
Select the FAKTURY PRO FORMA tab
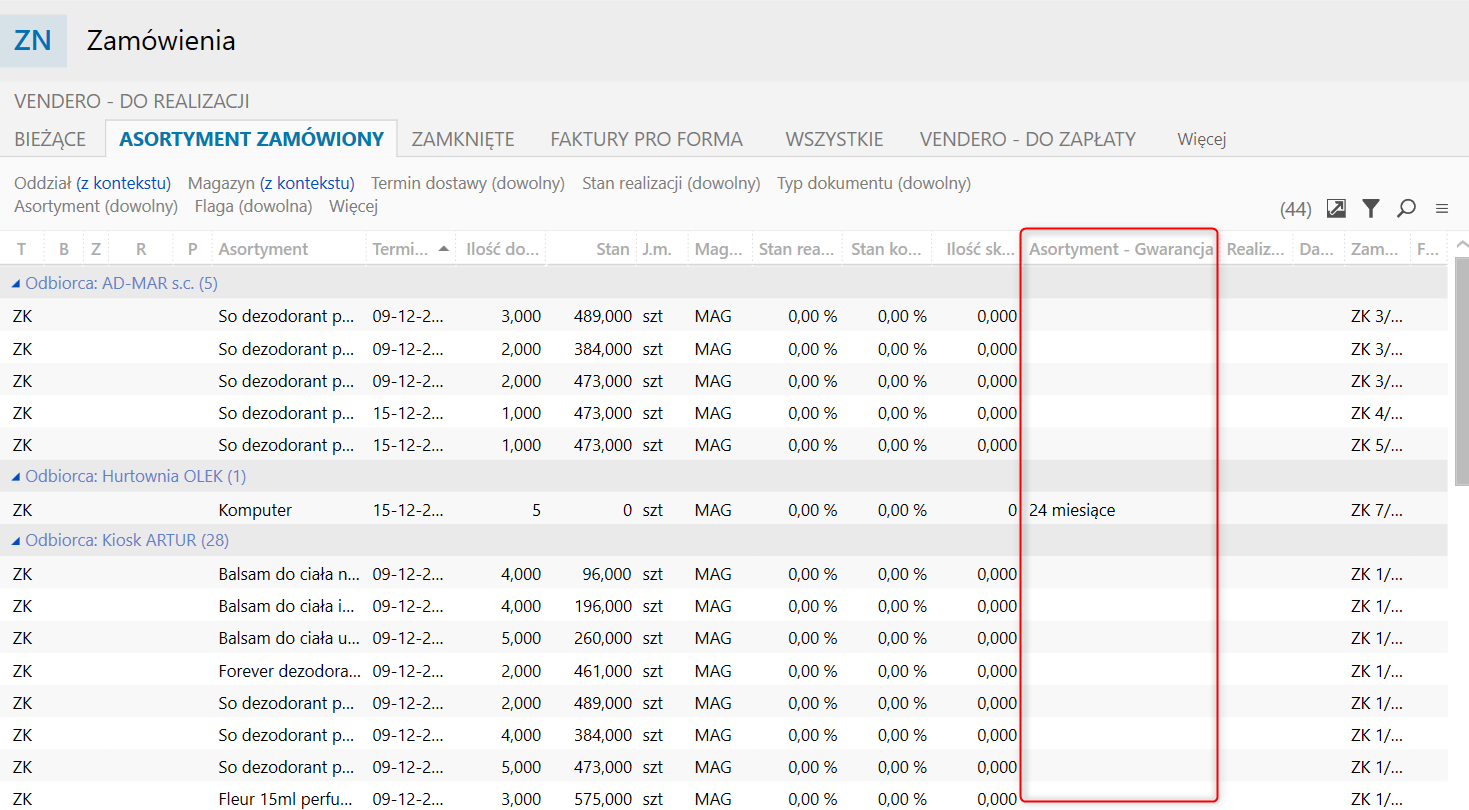pos(646,139)
